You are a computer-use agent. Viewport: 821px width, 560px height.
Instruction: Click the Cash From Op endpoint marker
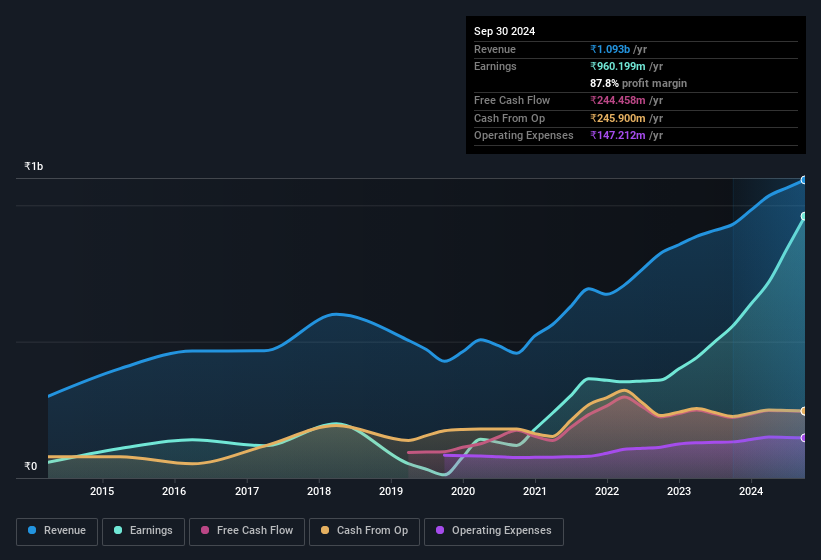pos(804,411)
